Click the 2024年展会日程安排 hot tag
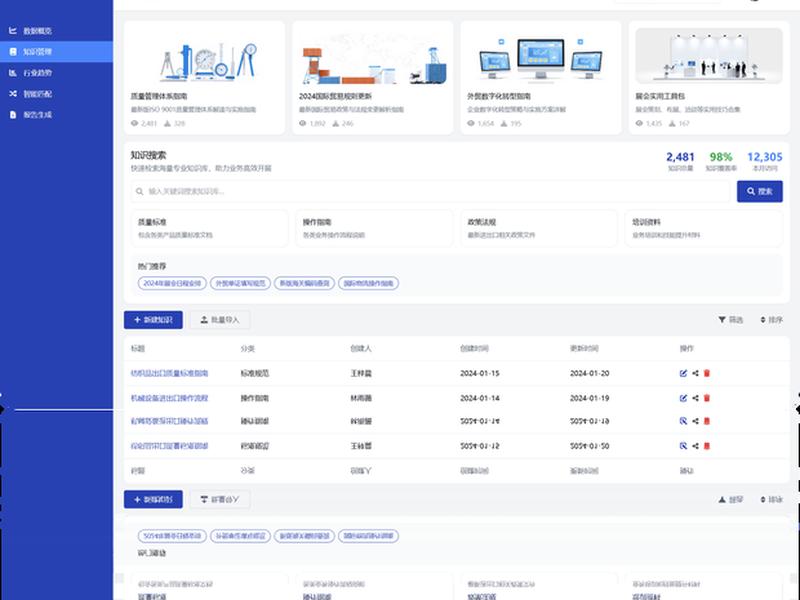Image resolution: width=800 pixels, height=600 pixels. coord(172,283)
